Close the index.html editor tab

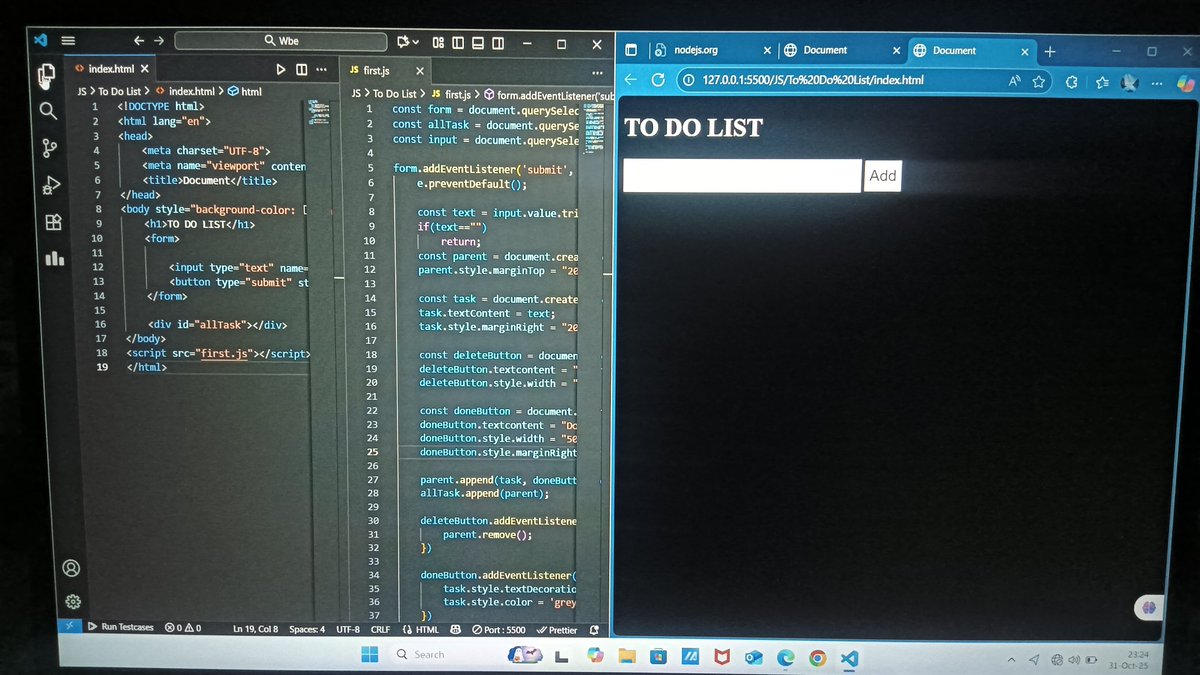click(145, 69)
